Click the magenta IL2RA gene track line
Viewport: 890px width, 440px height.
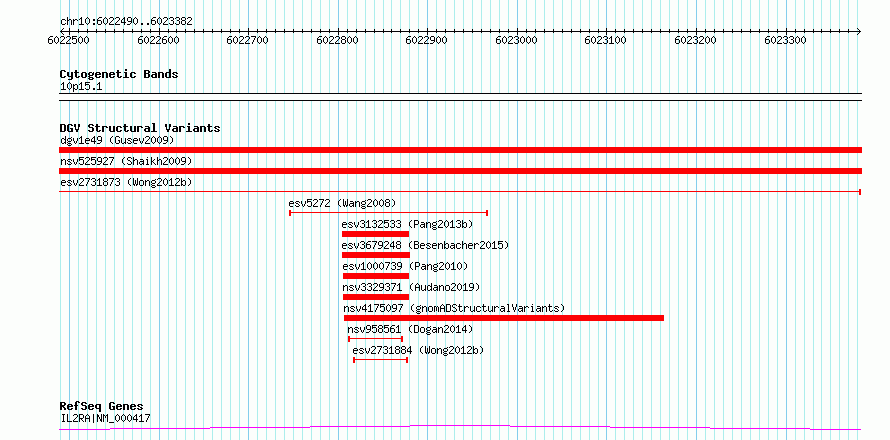[x=460, y=427]
